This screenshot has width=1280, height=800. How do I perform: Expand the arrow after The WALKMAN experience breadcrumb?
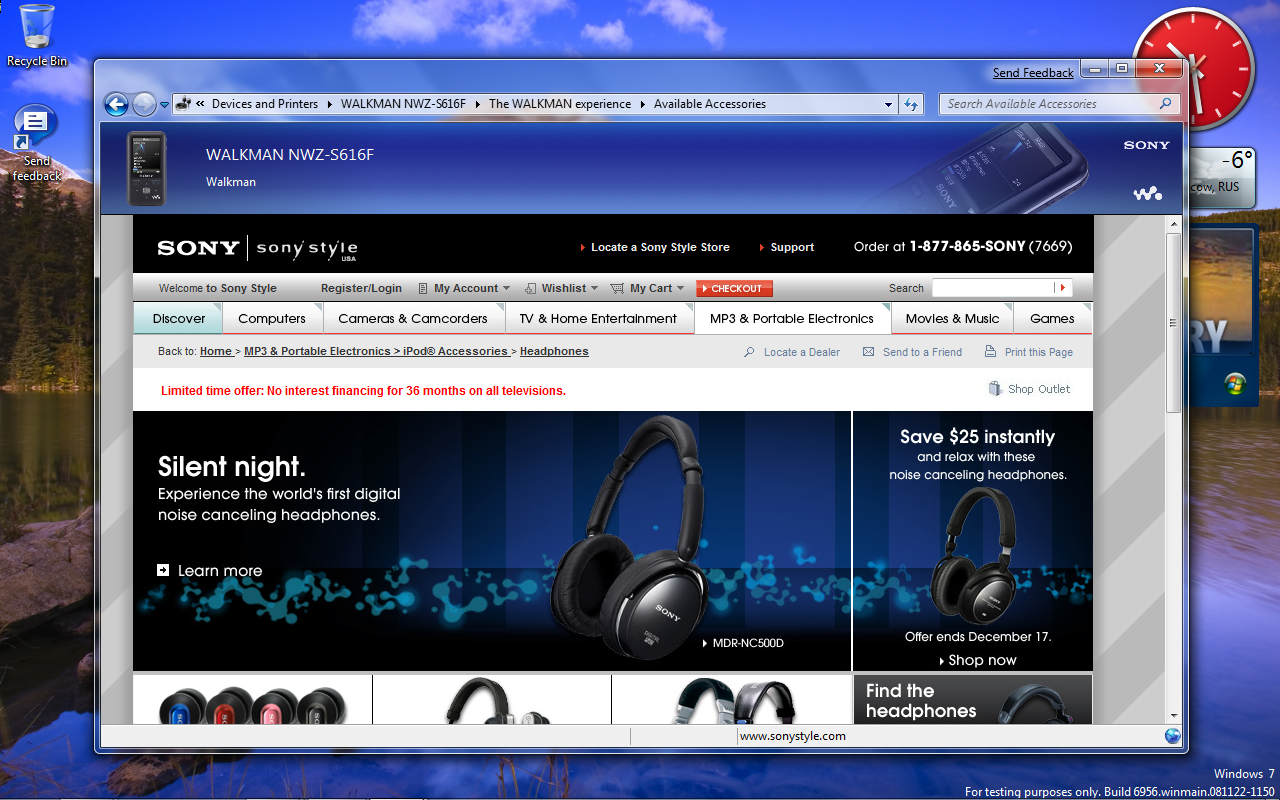coord(643,104)
